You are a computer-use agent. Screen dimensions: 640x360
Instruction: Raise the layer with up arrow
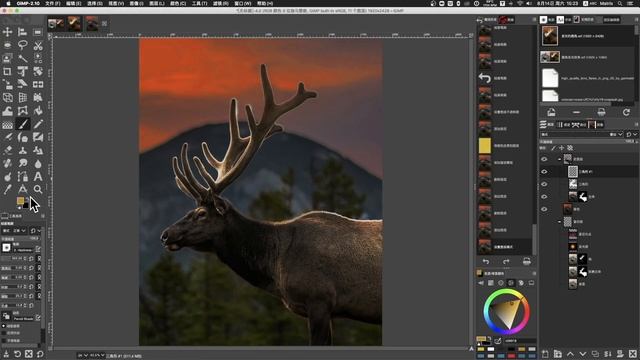click(x=570, y=354)
